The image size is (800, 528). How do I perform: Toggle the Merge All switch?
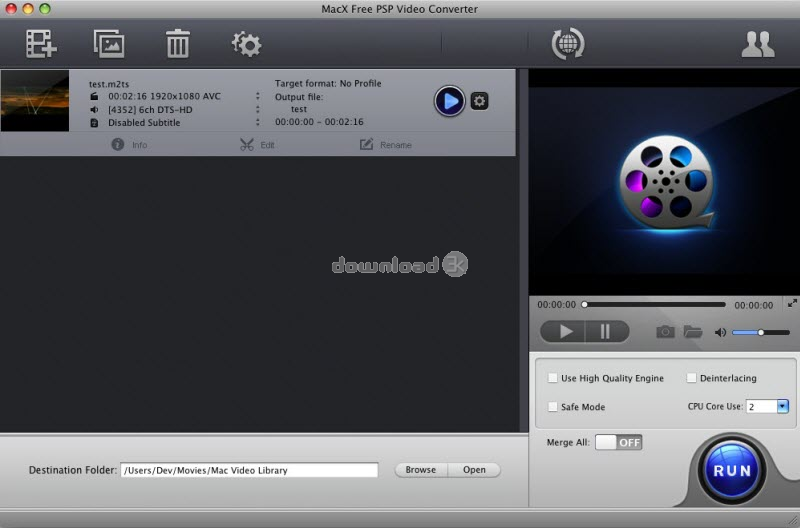618,442
